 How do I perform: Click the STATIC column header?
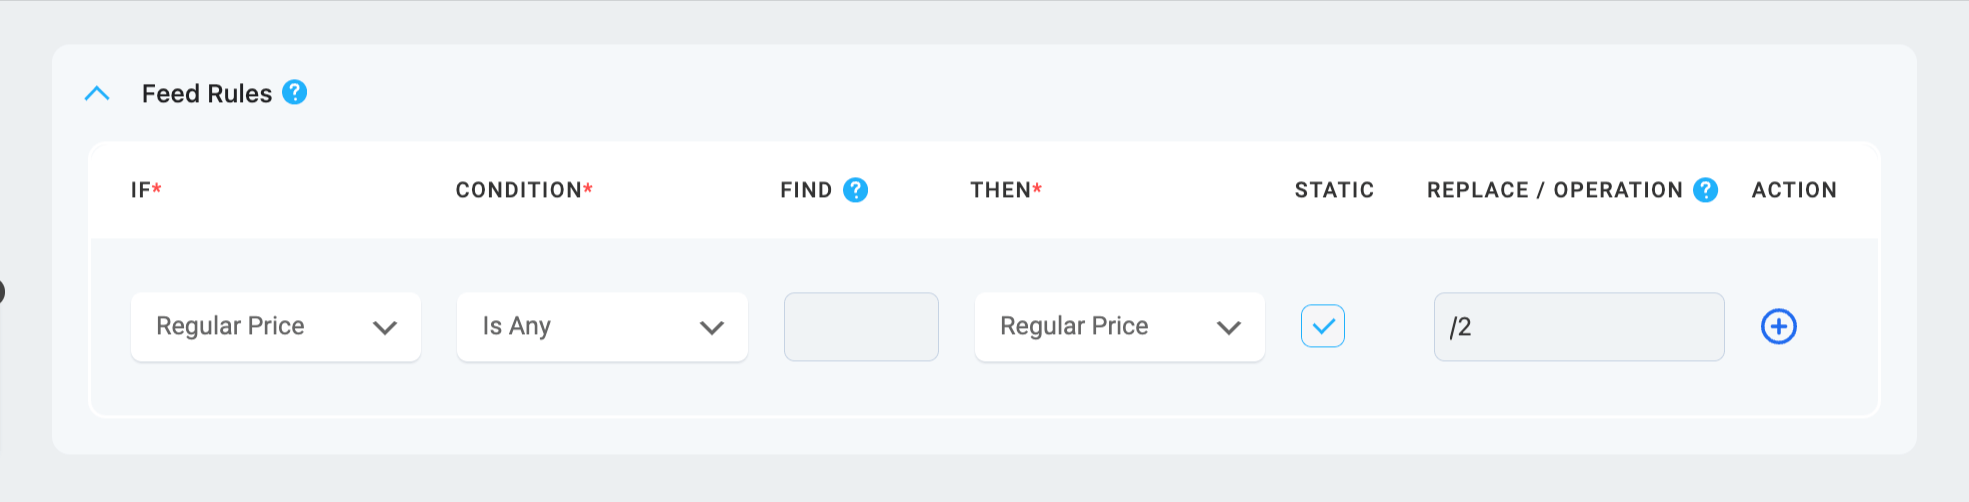[x=1334, y=190]
